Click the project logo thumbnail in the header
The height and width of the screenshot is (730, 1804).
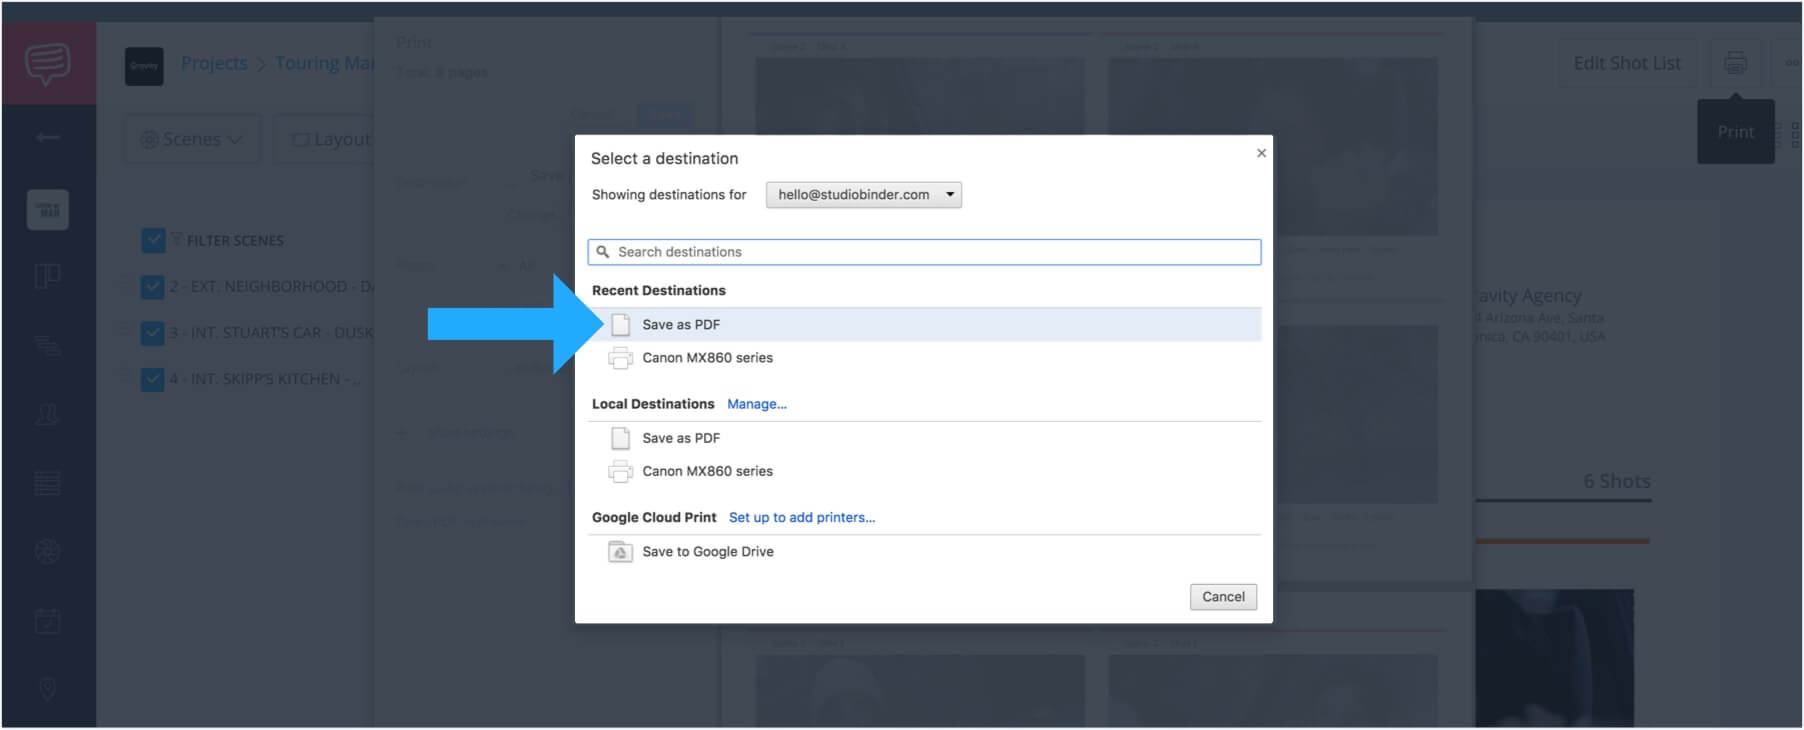coord(144,66)
